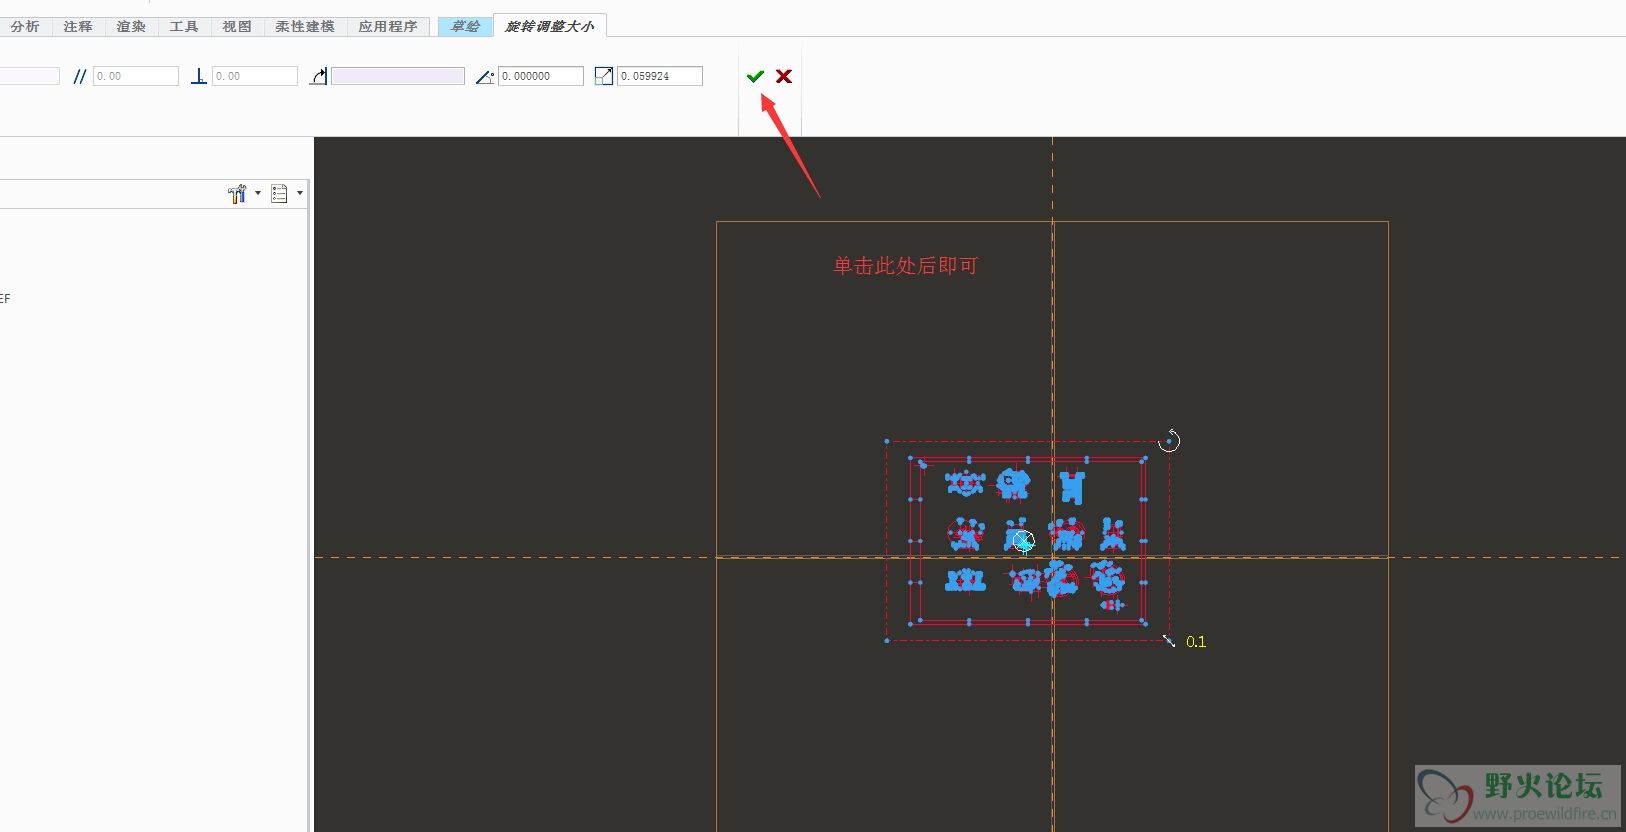Viewport: 1626px width, 832px height.
Task: Click the perpendicular offset 0.00 field
Action: (255, 76)
